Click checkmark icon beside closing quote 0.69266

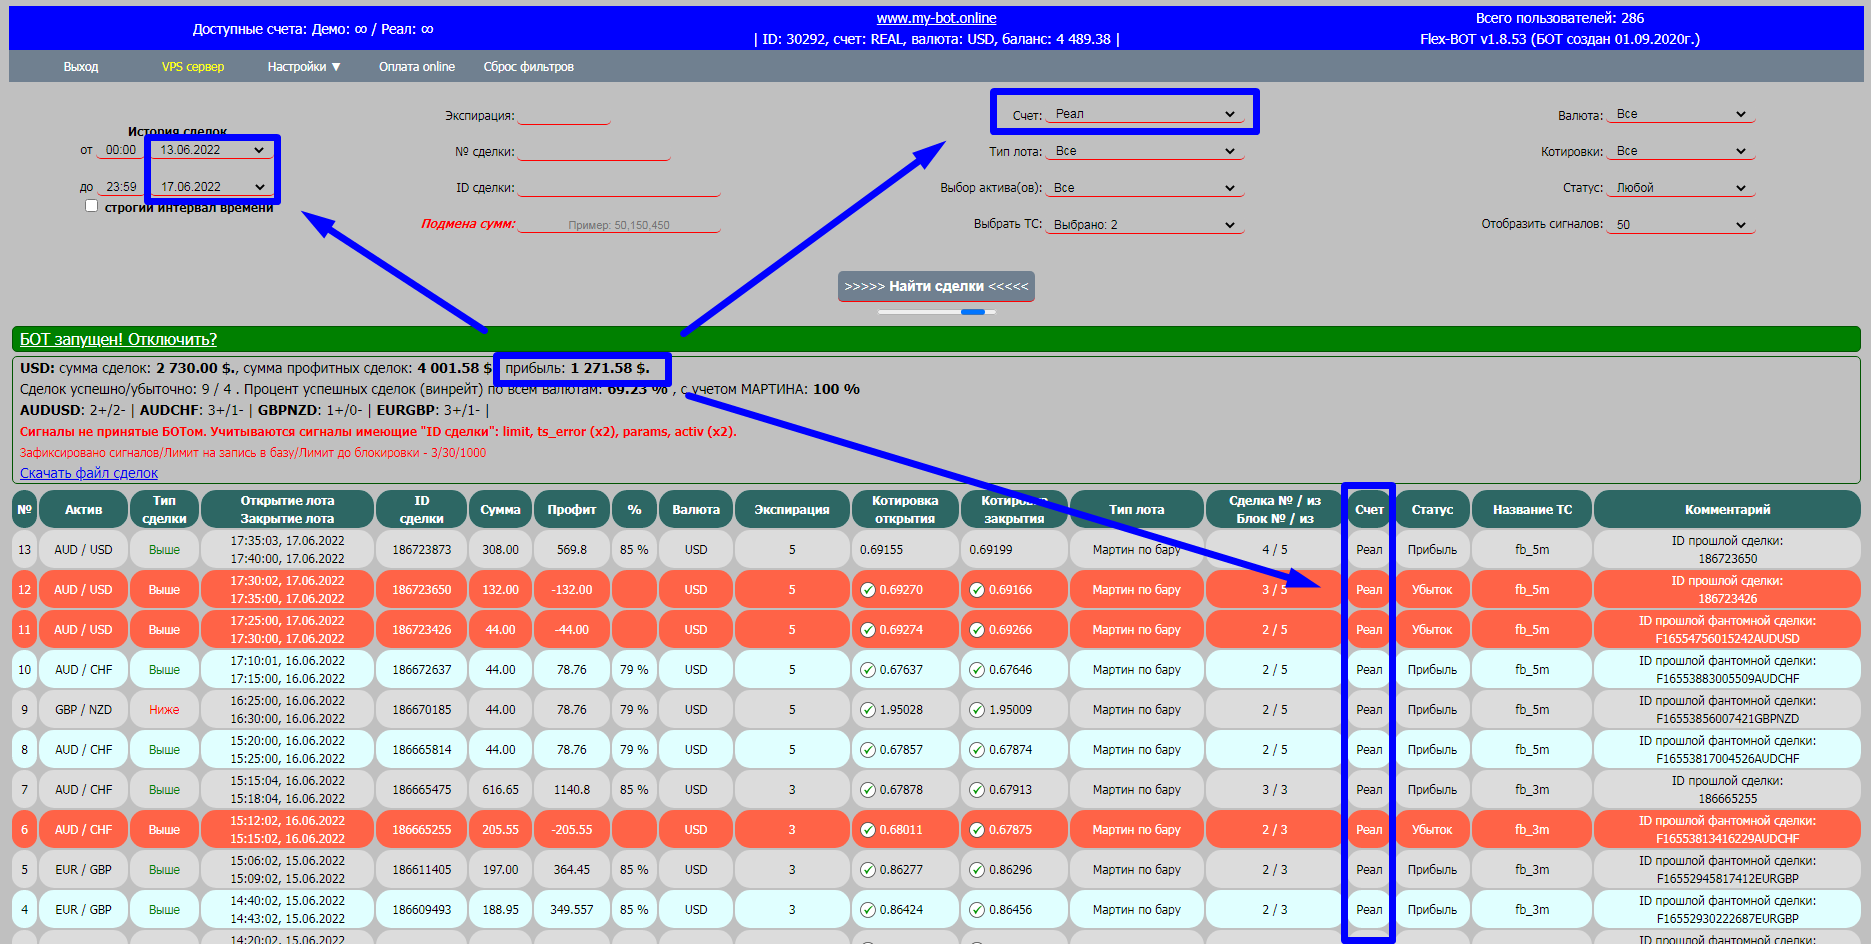[977, 630]
